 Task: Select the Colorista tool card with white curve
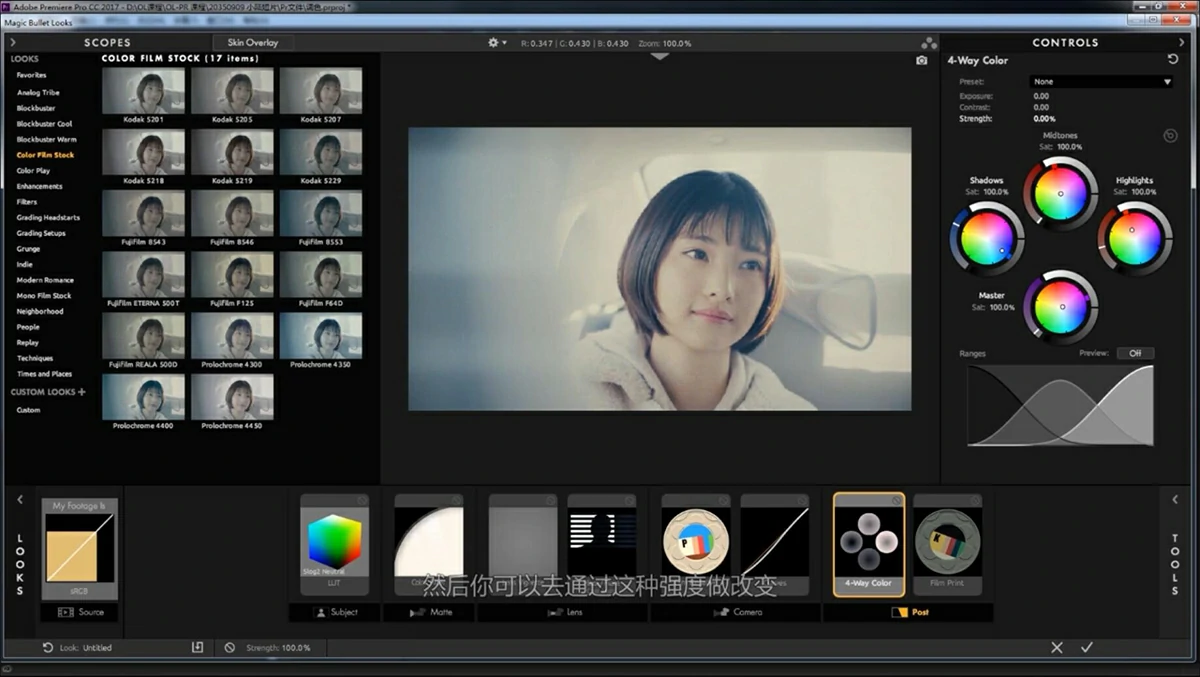429,545
